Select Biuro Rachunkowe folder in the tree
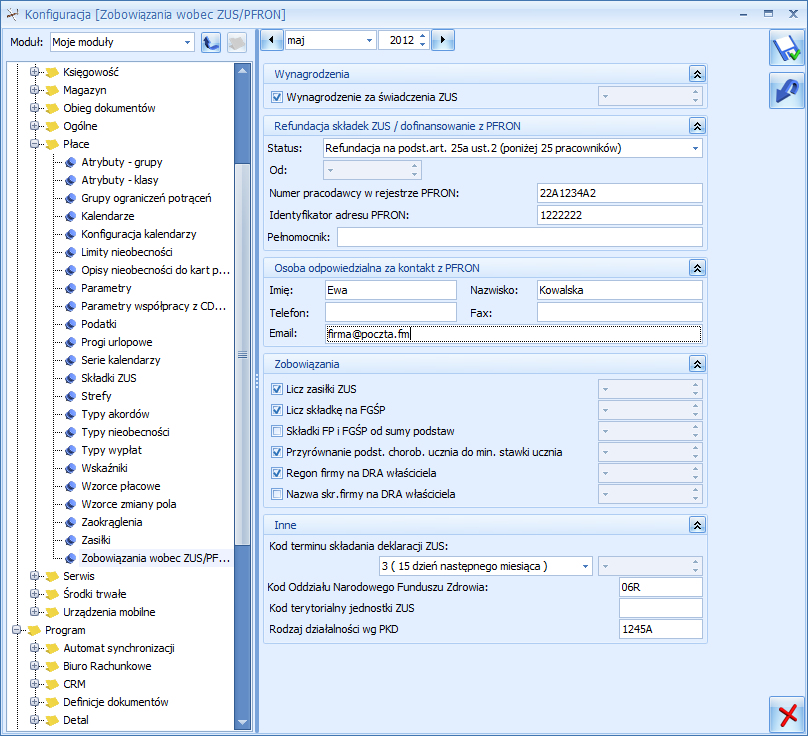This screenshot has width=808, height=736. [107, 666]
